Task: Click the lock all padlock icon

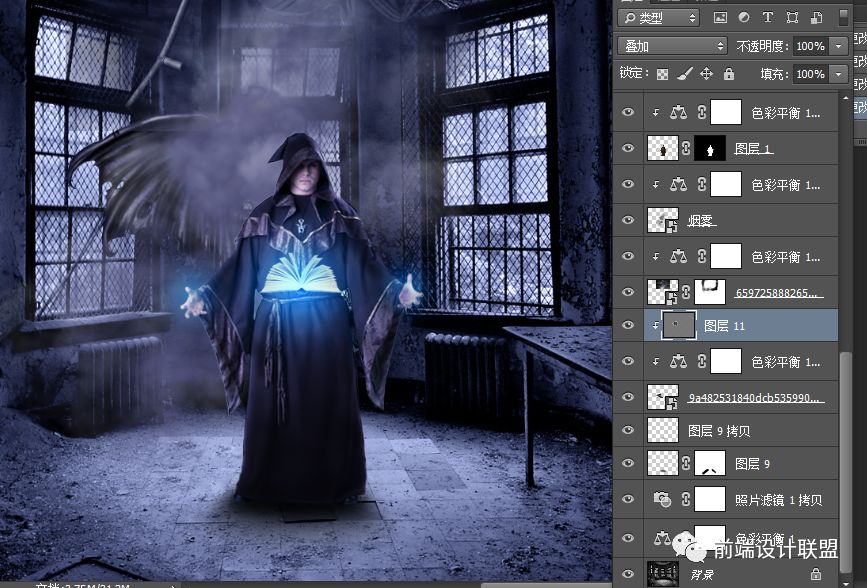Action: [x=729, y=74]
